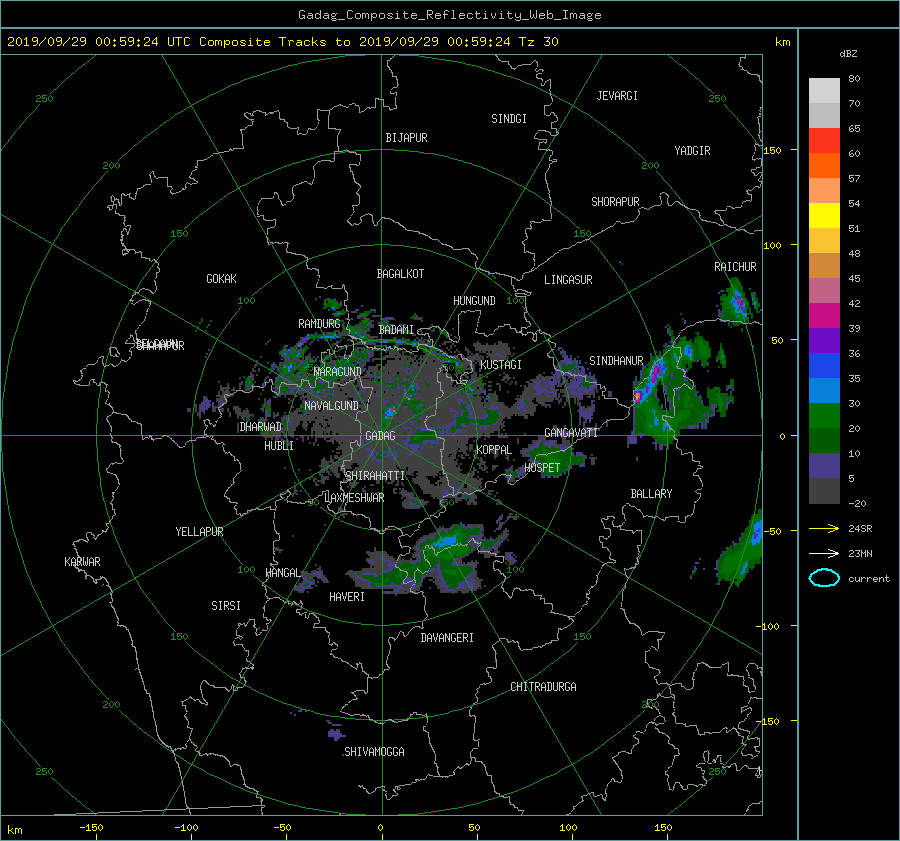
Task: Click the NAVALGUND city label
Action: tap(331, 406)
